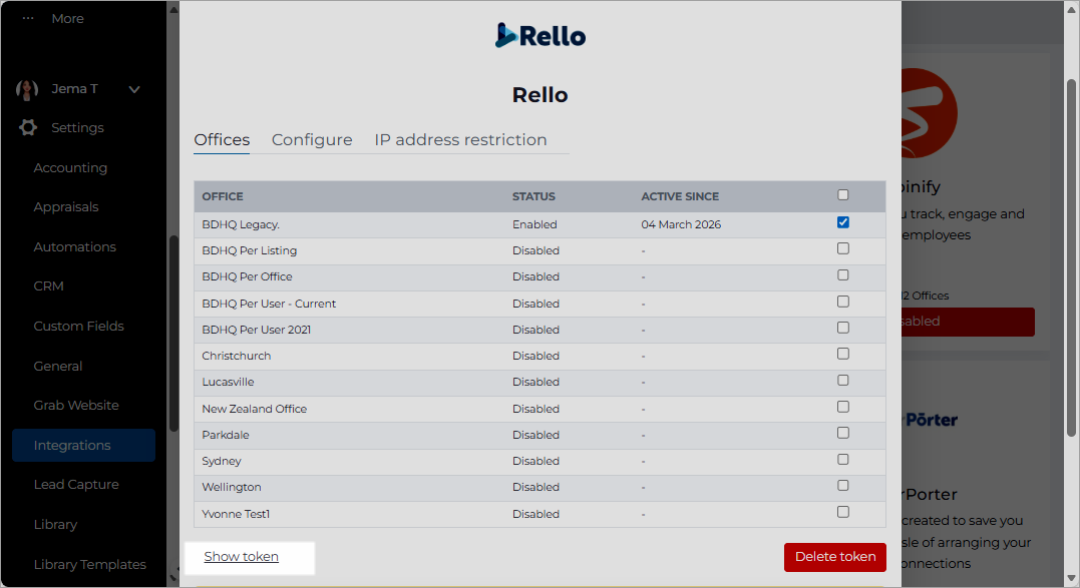
Task: Open Library in the settings sidebar
Action: [x=55, y=525]
